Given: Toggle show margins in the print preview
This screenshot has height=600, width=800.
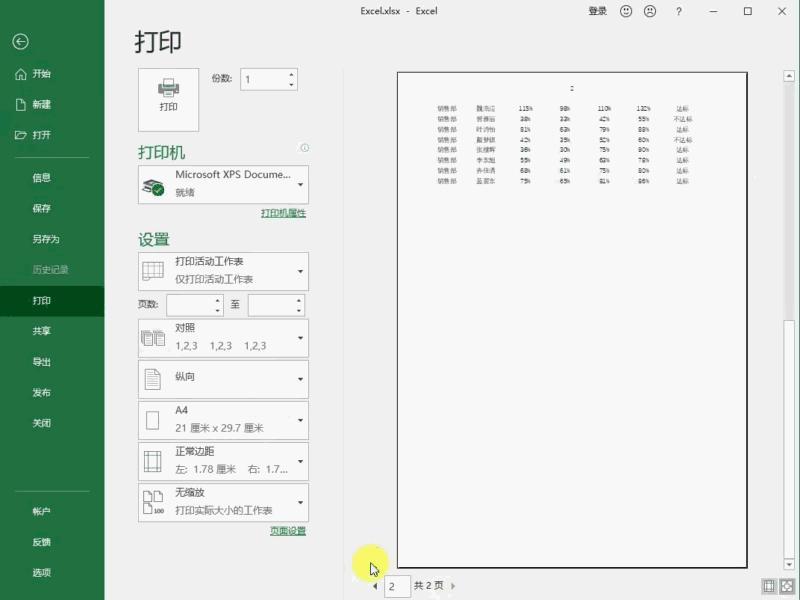Looking at the screenshot, I should 769,586.
